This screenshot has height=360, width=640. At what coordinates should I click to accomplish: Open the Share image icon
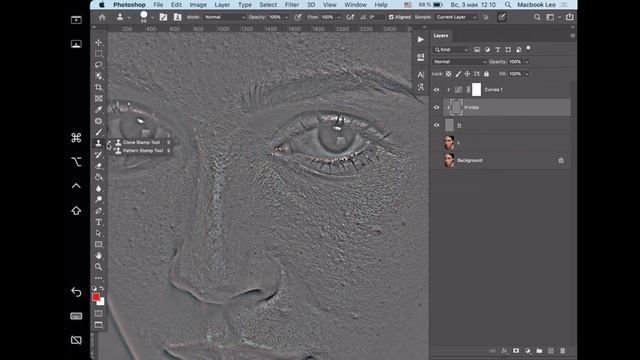569,17
